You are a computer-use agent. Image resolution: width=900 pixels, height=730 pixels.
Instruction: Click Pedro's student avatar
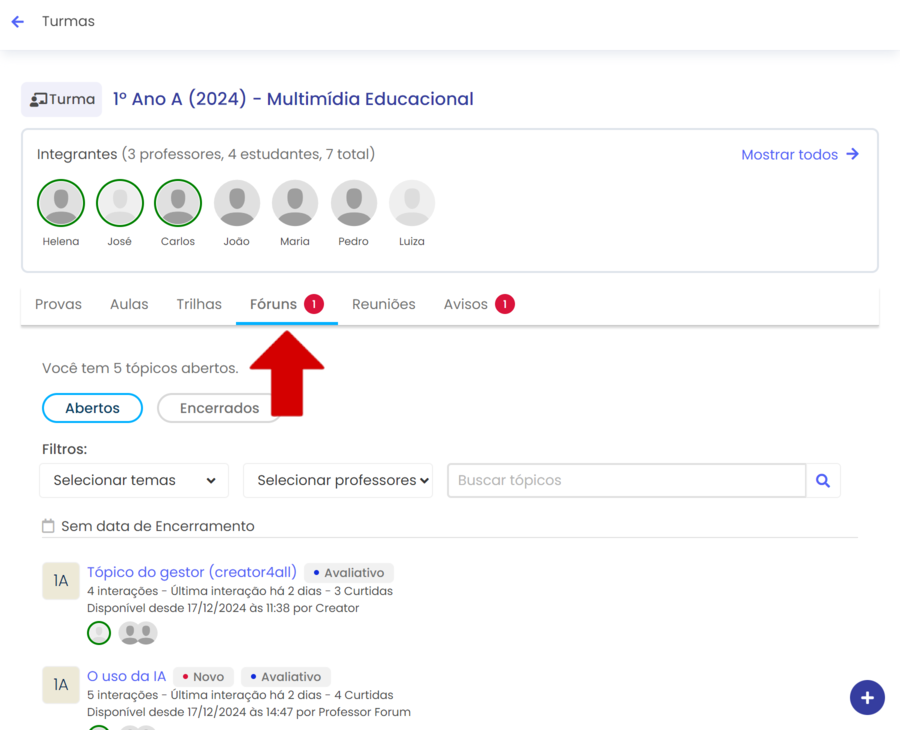pos(353,204)
